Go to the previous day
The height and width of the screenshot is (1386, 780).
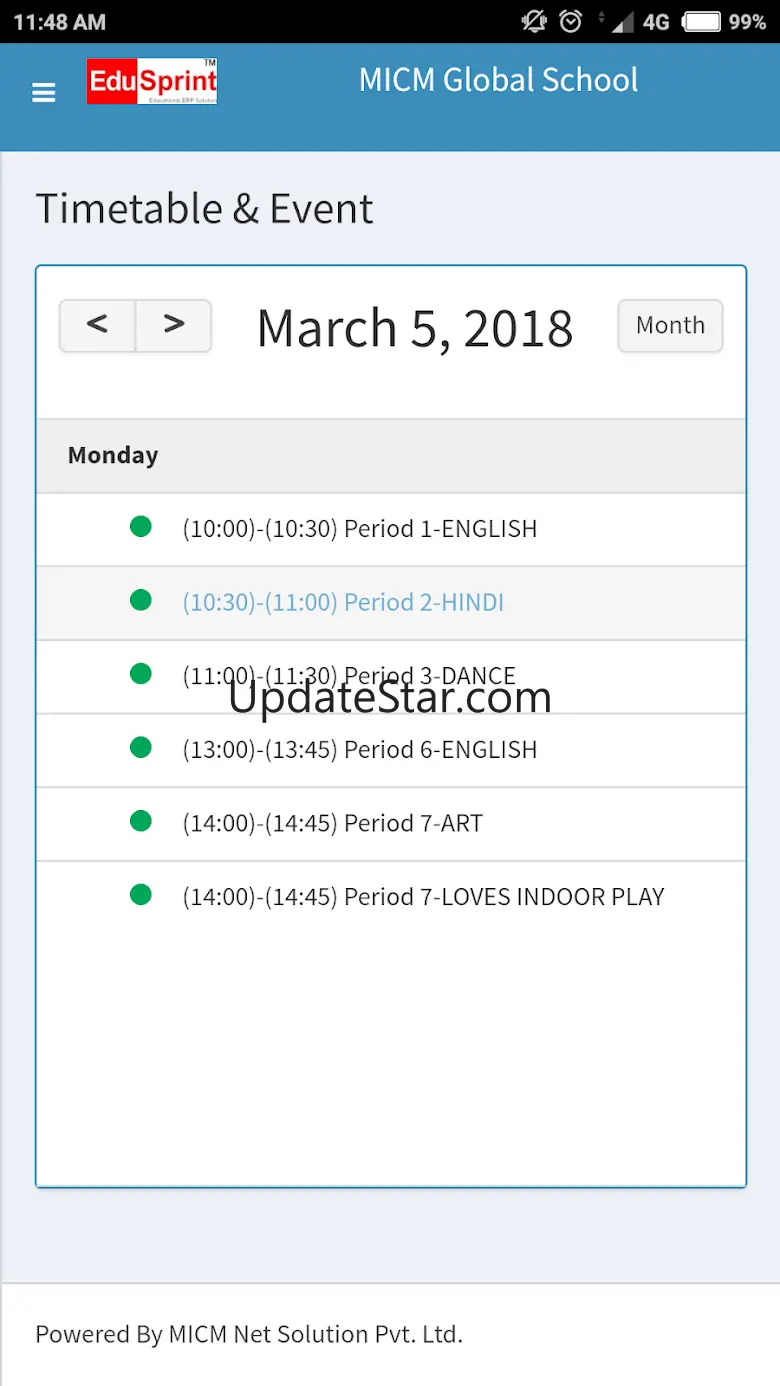tap(97, 325)
